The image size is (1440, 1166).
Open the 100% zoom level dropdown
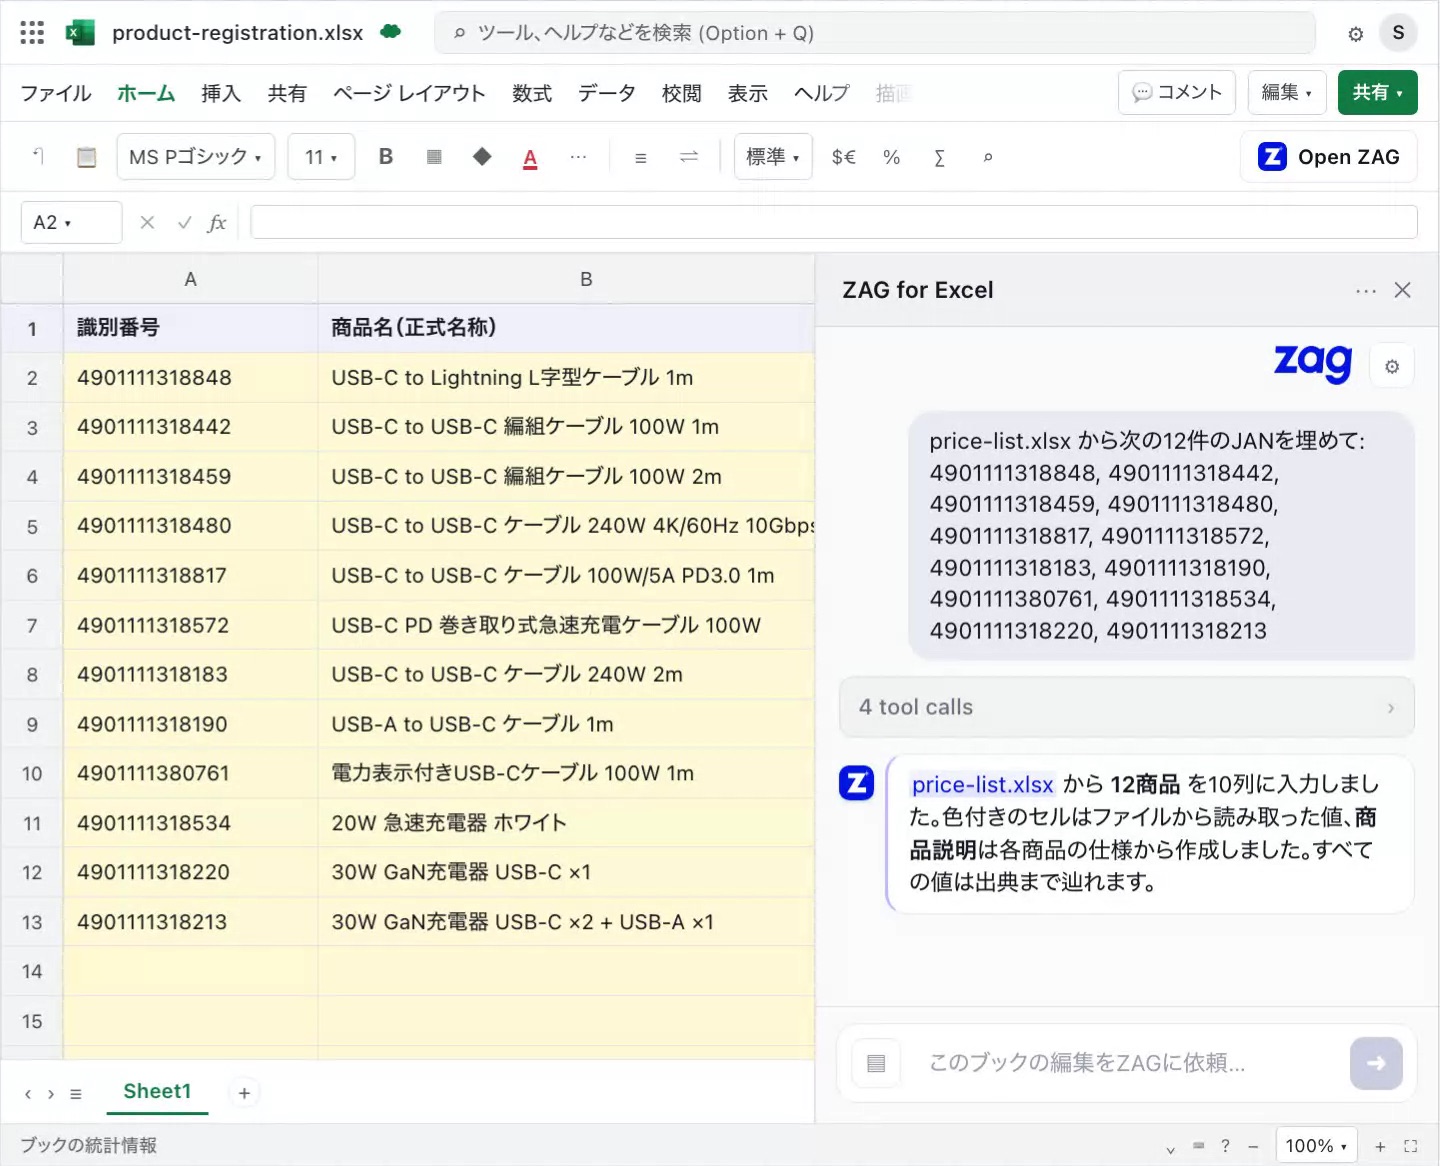coord(1316,1146)
